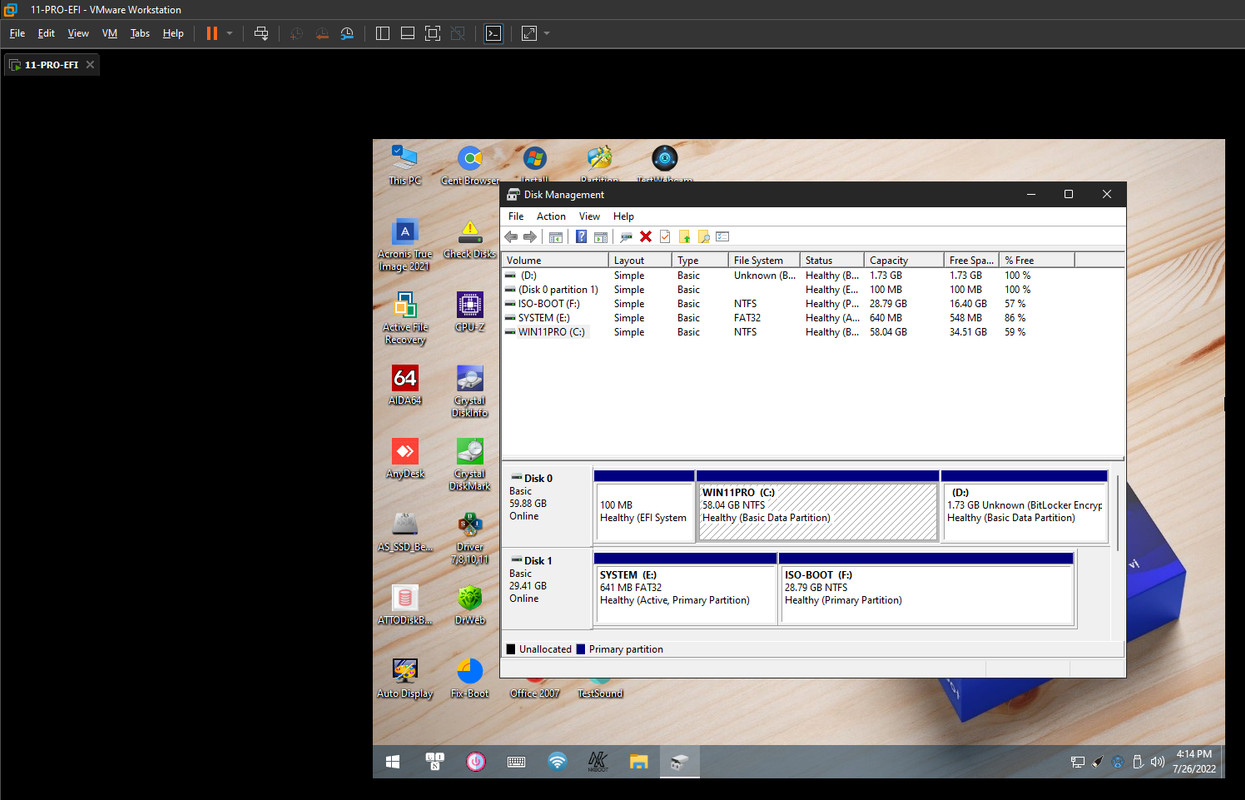The width and height of the screenshot is (1245, 800).
Task: Open the VM menu
Action: pos(110,33)
